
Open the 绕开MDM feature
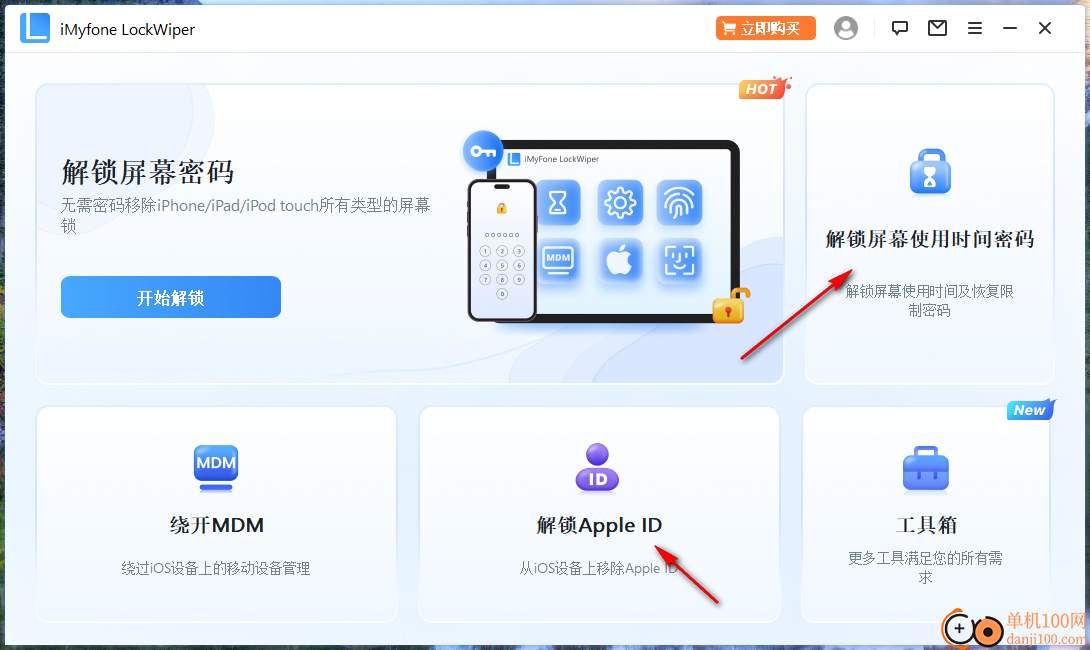click(216, 525)
